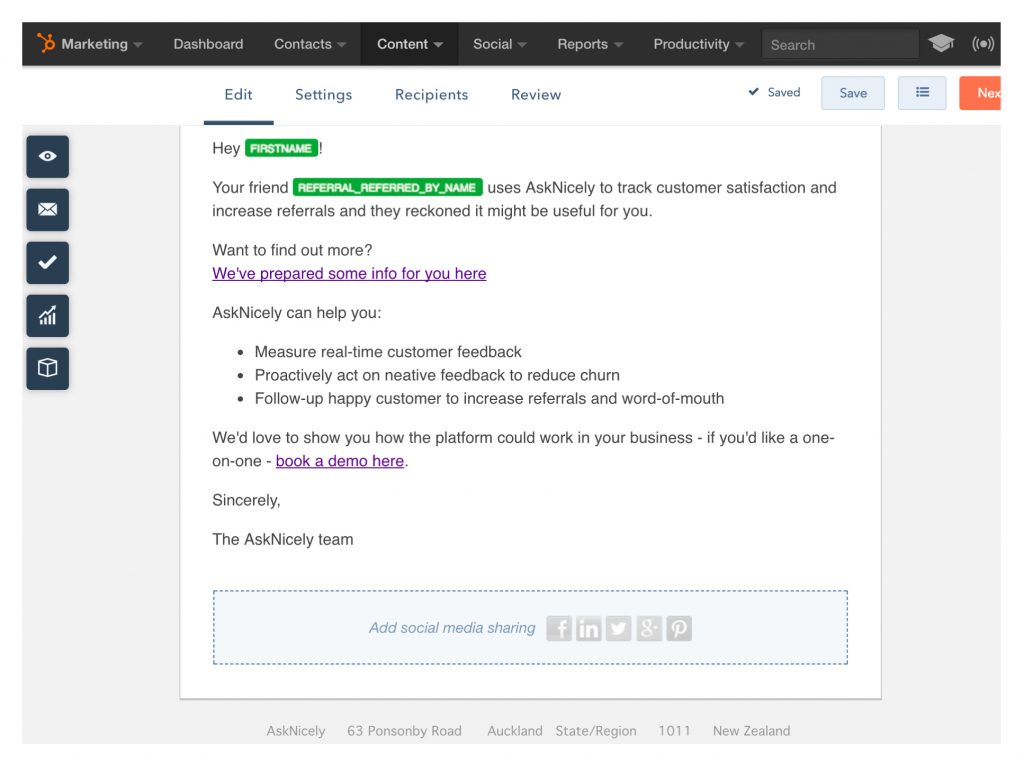Screen dimensions: 1024x763
Task: Click the checkmark sidebar icon
Action: tap(48, 263)
